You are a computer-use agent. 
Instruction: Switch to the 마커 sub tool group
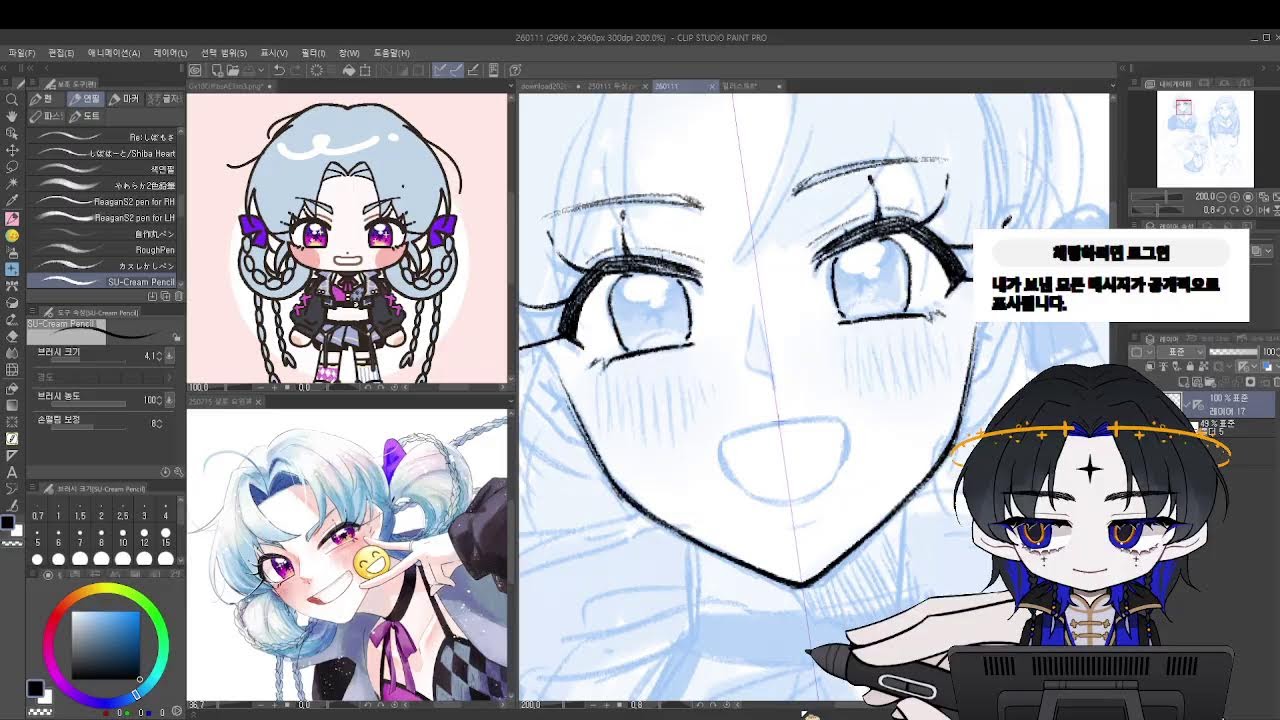tap(125, 99)
